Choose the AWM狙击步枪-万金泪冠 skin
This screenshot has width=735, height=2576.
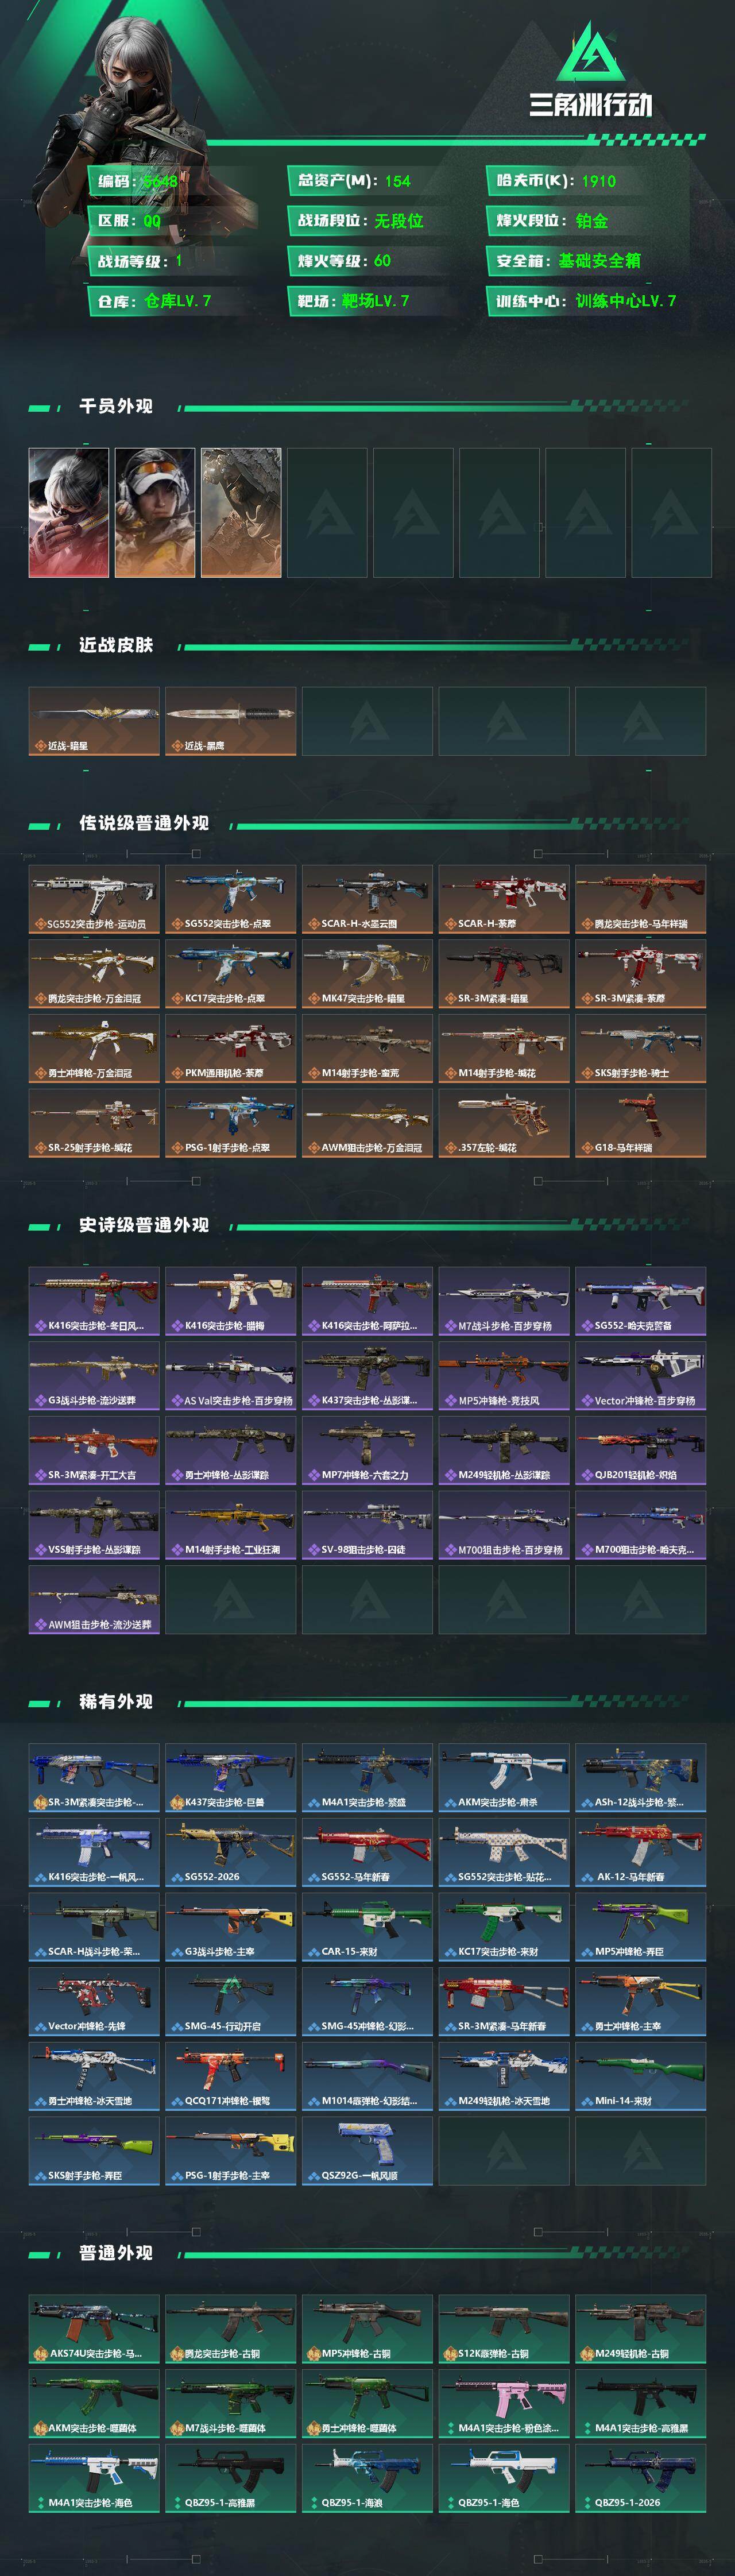(368, 1123)
